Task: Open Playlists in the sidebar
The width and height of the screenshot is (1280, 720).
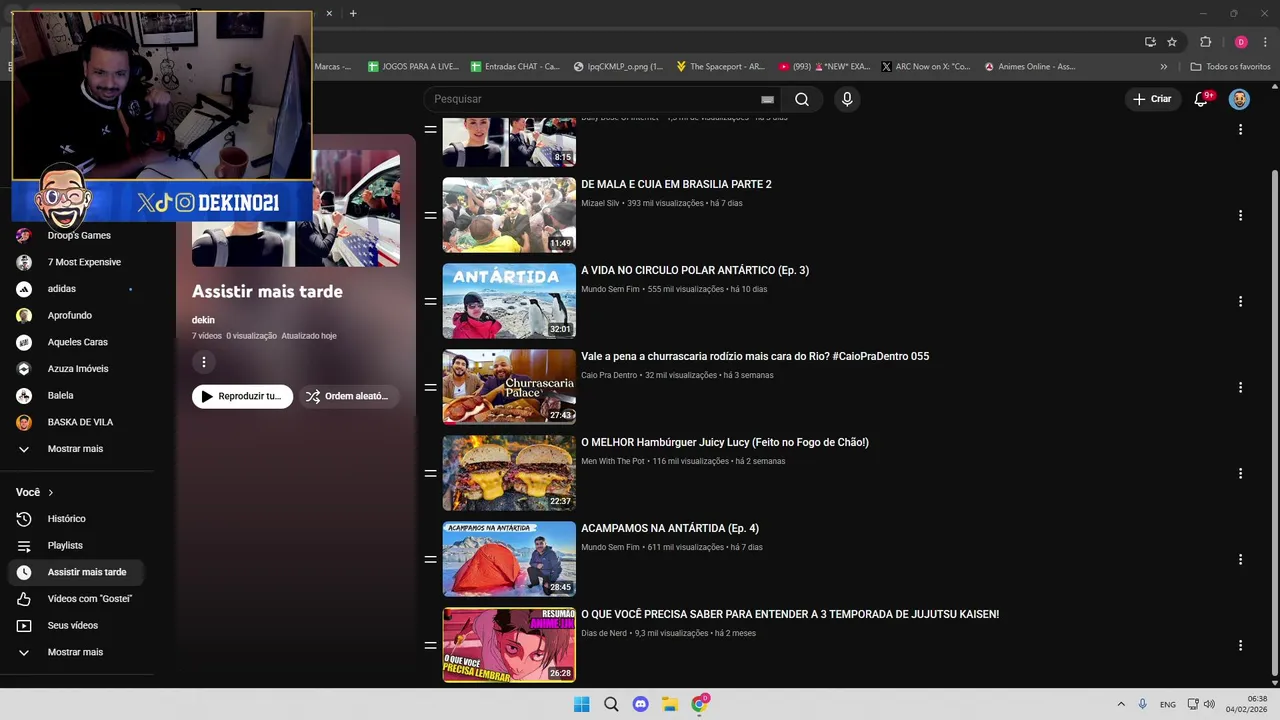Action: 77,545
